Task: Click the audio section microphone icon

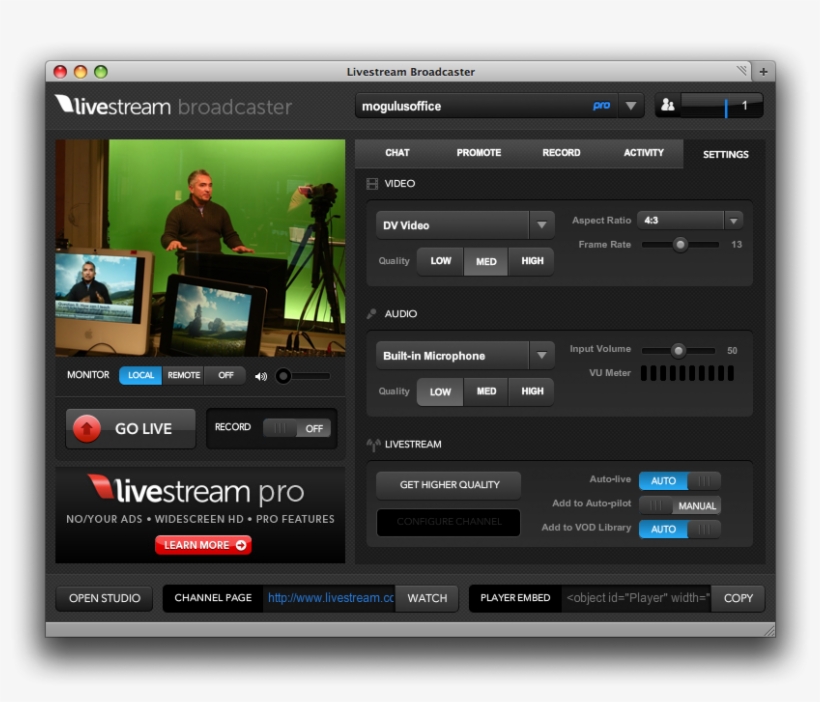Action: (372, 314)
